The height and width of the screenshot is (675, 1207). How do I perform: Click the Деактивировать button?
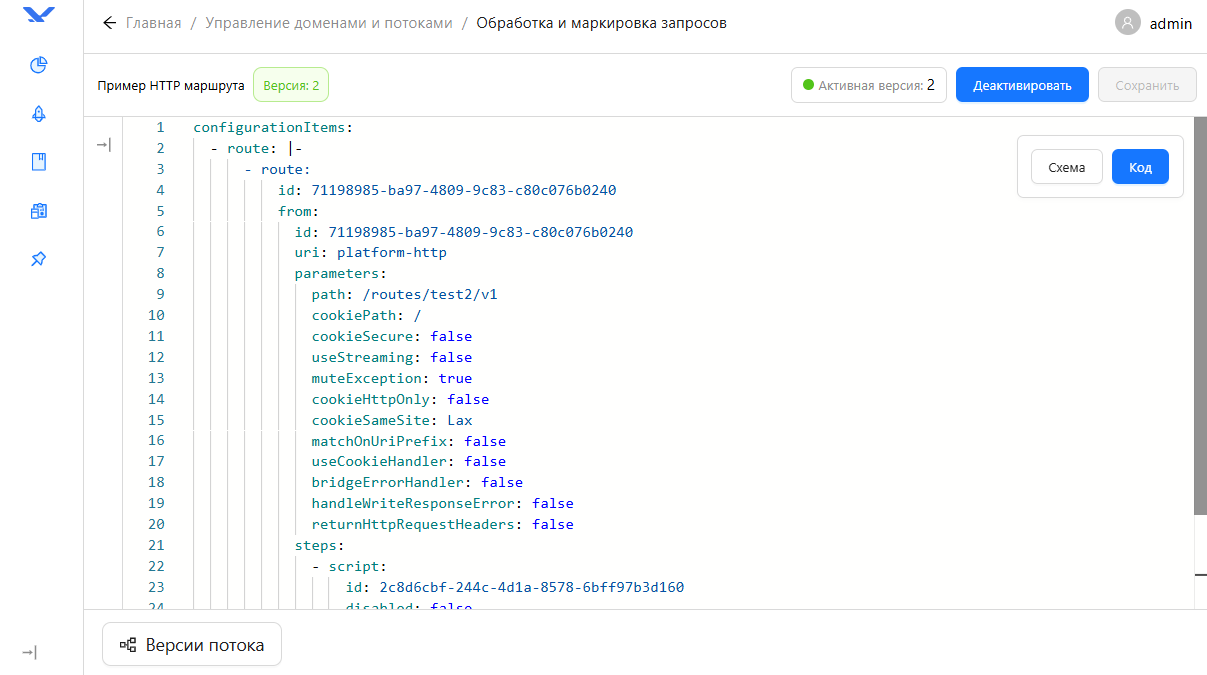tap(1021, 85)
